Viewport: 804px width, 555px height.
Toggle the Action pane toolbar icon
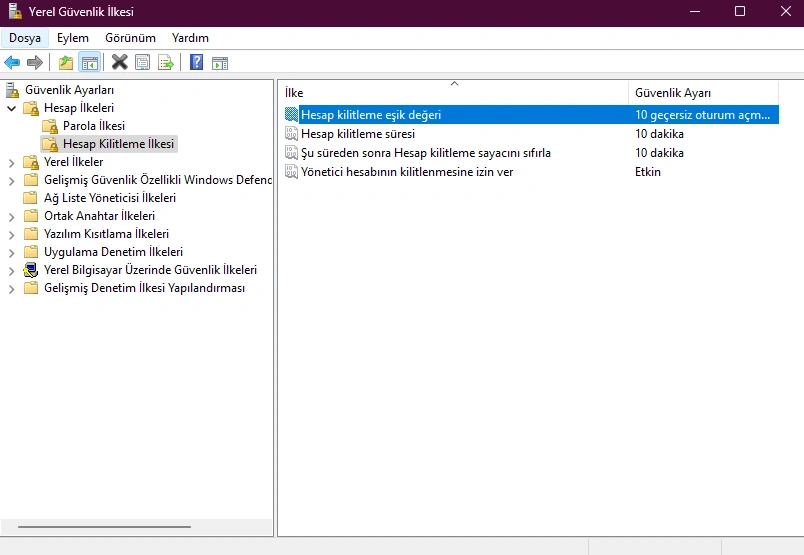220,63
